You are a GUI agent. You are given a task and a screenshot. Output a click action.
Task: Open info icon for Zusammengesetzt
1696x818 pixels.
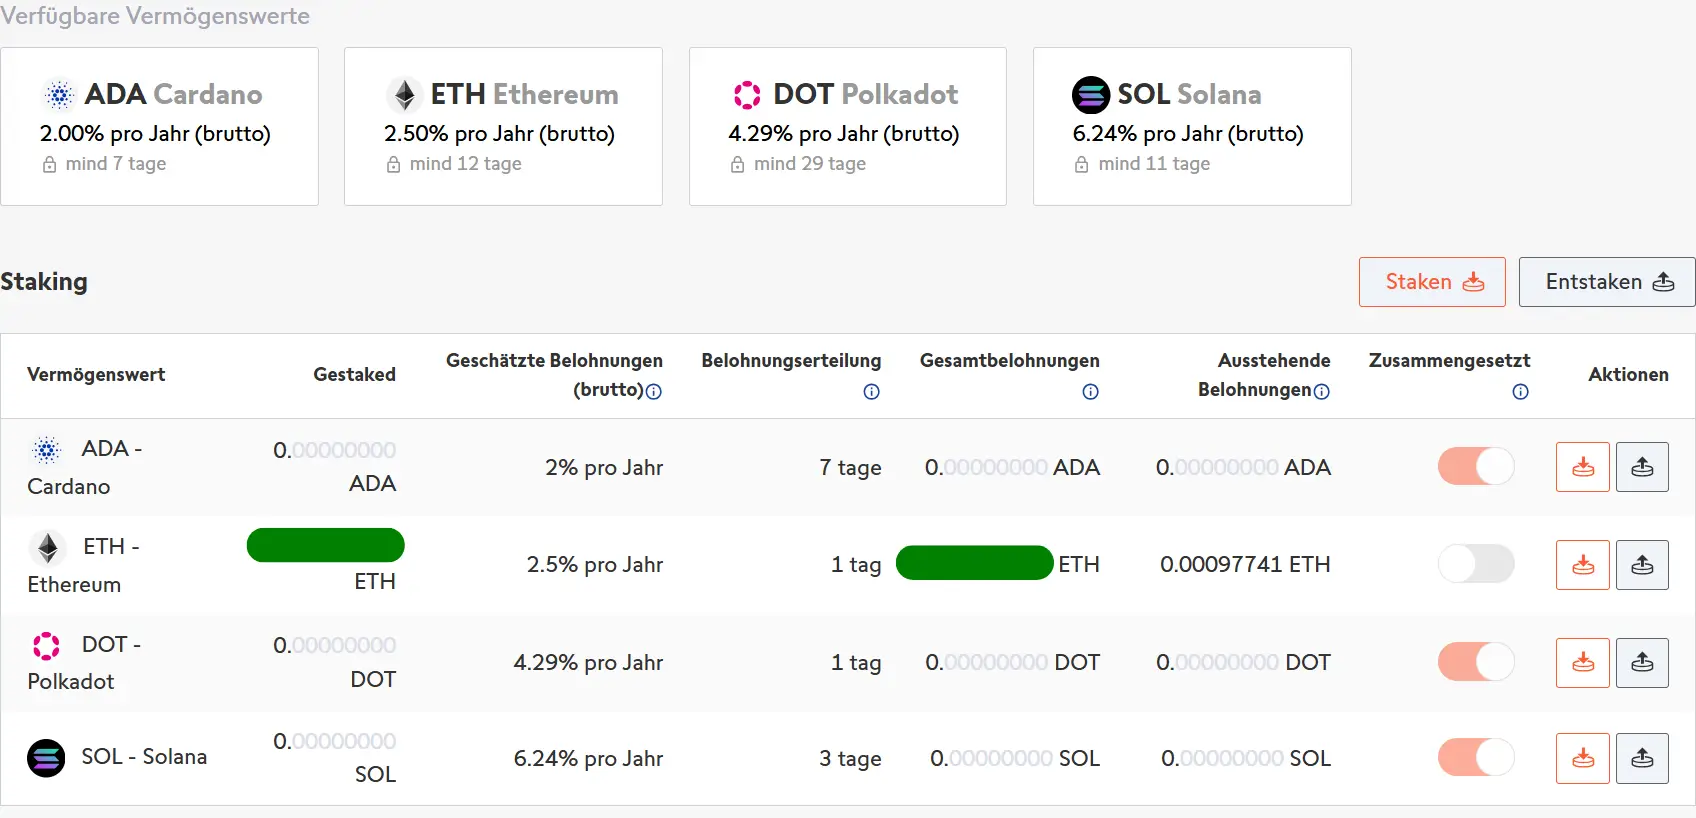1521,392
